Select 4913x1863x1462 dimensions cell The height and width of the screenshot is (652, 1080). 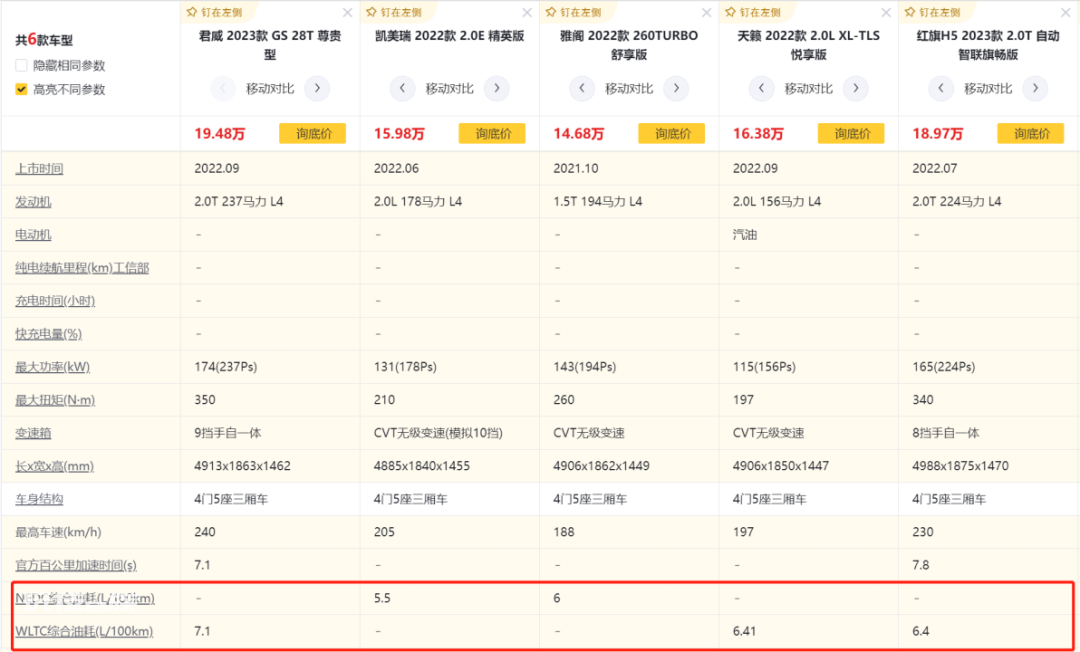pyautogui.click(x=242, y=466)
